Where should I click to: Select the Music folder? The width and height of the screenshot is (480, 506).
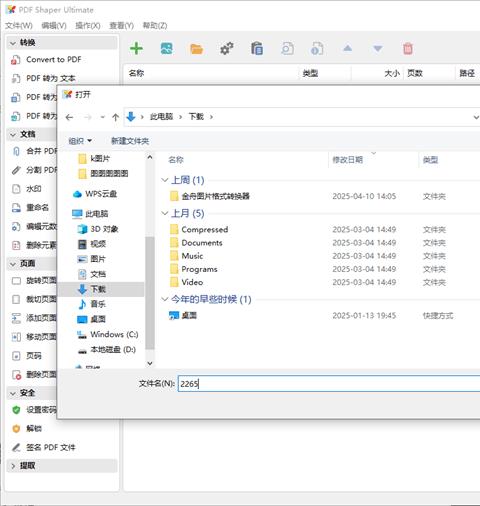click(x=192, y=256)
